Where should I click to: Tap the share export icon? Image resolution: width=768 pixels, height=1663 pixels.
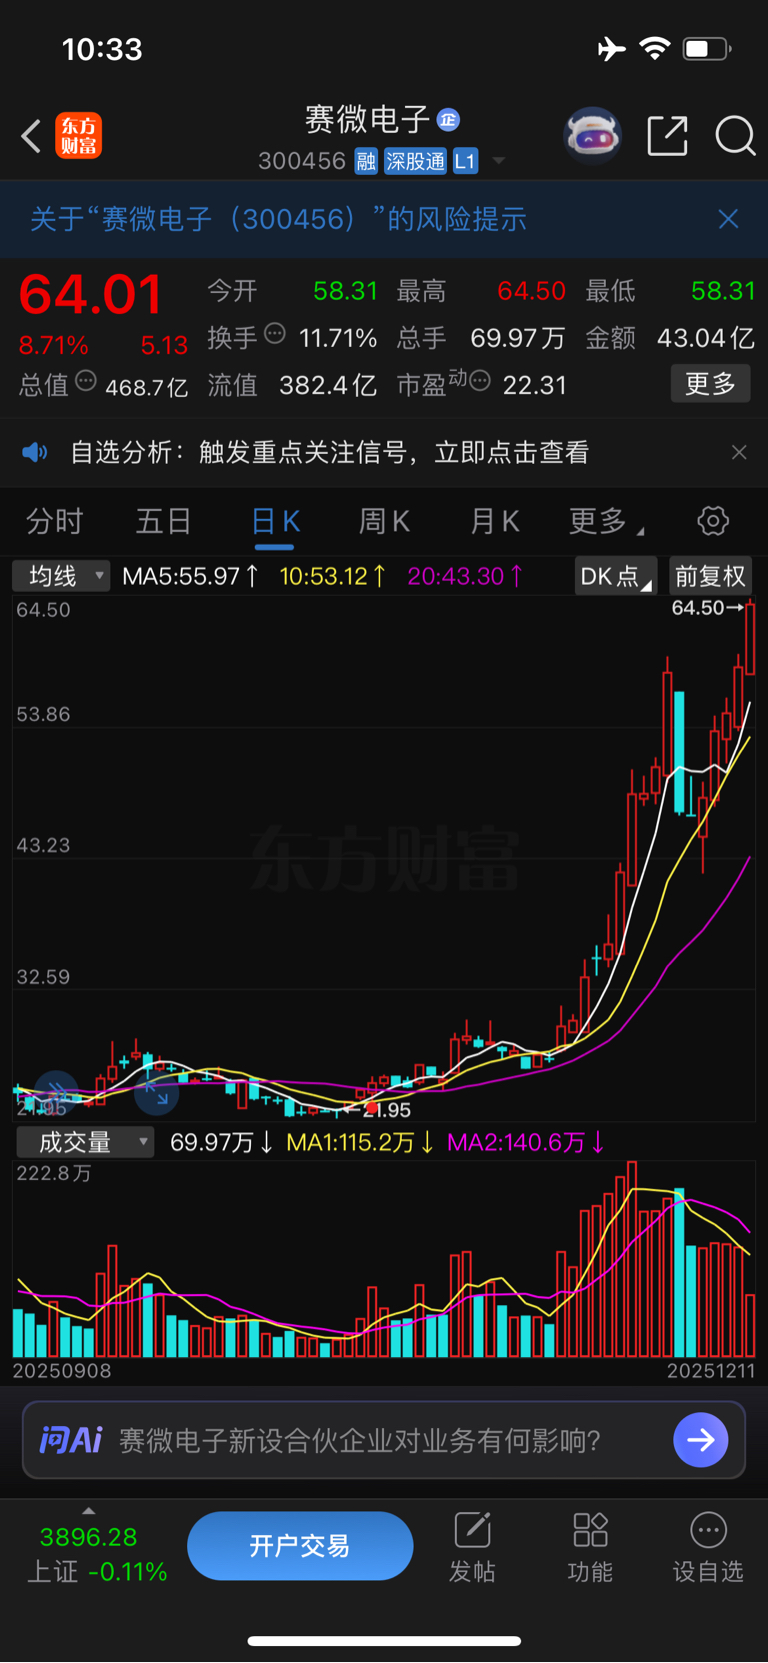[667, 135]
